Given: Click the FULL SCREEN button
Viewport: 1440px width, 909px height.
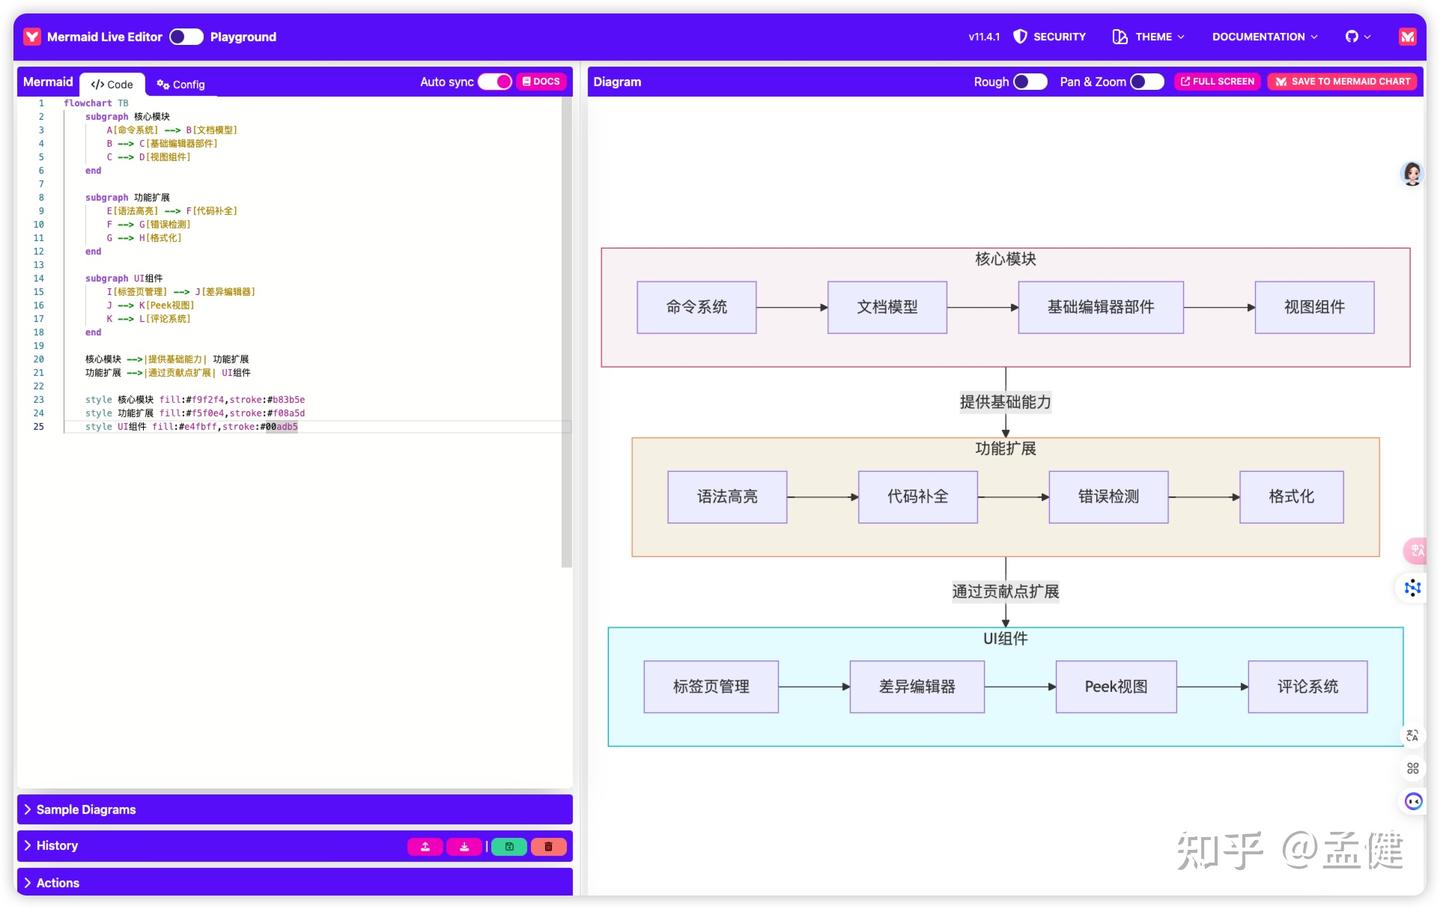Looking at the screenshot, I should pyautogui.click(x=1217, y=81).
